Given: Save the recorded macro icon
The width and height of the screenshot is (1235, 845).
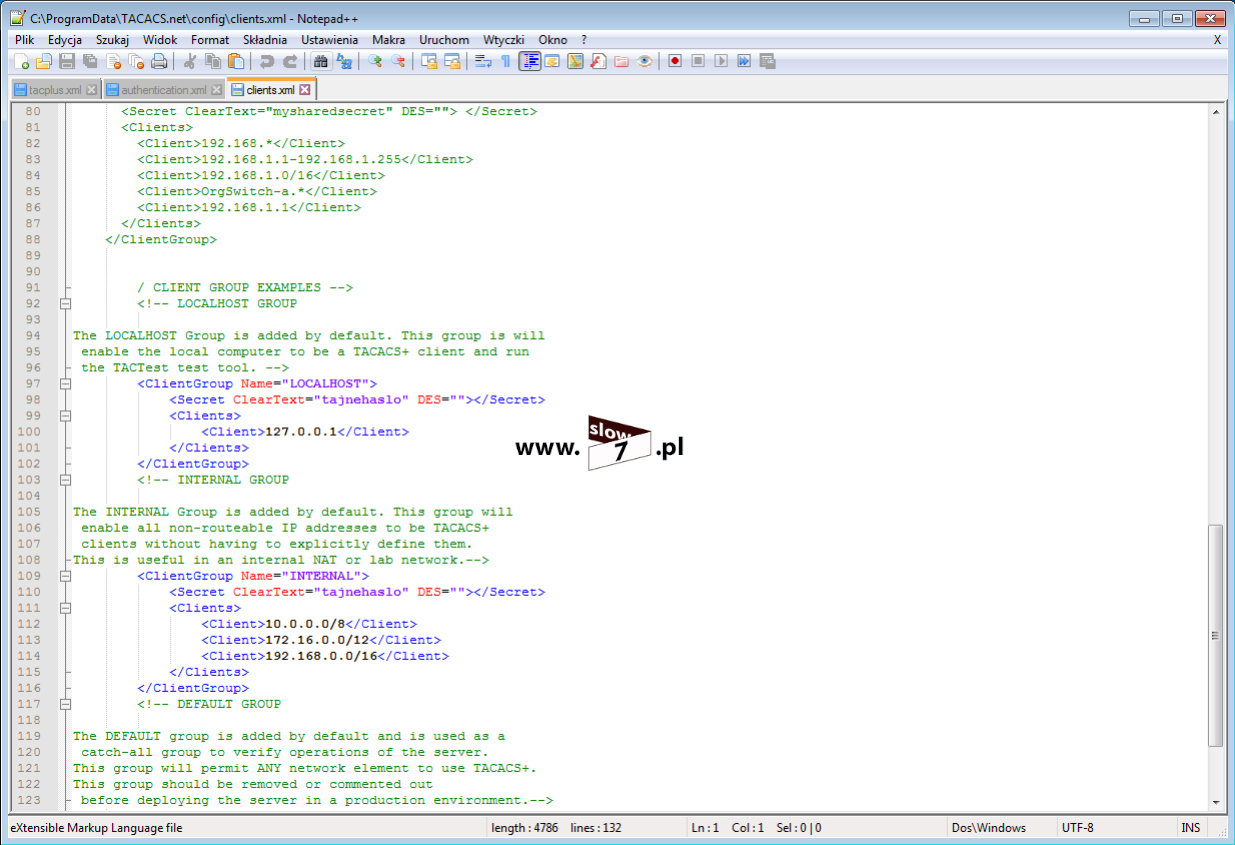Looking at the screenshot, I should 767,61.
